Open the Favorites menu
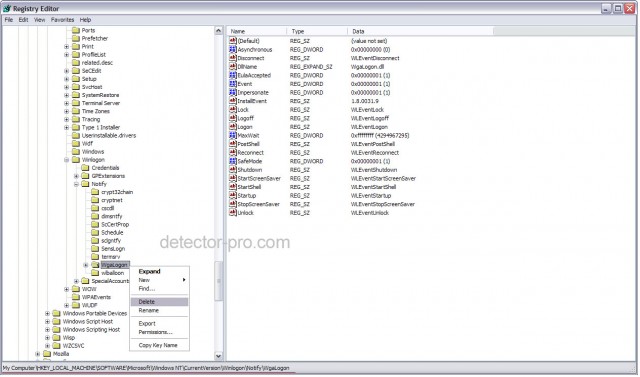 pos(62,20)
